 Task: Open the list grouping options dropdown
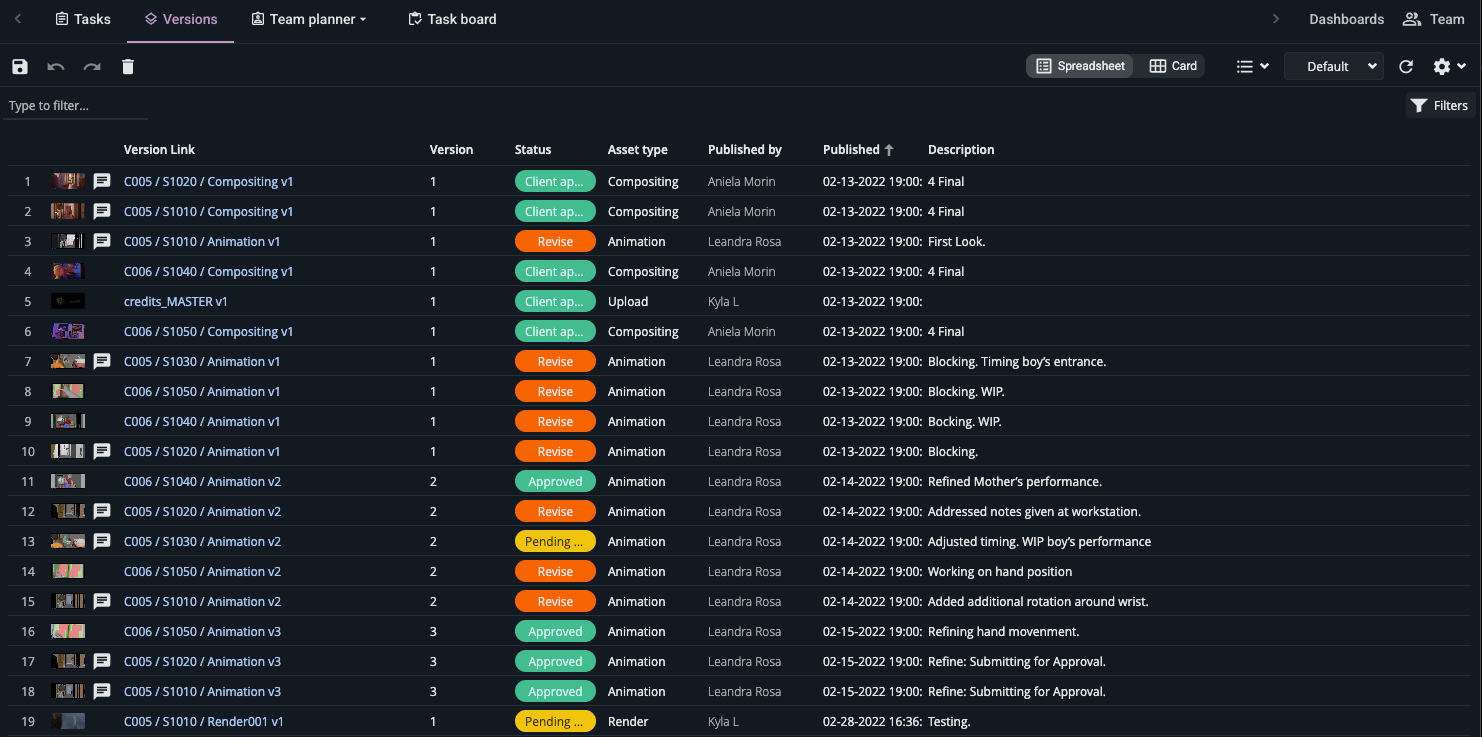point(1252,67)
